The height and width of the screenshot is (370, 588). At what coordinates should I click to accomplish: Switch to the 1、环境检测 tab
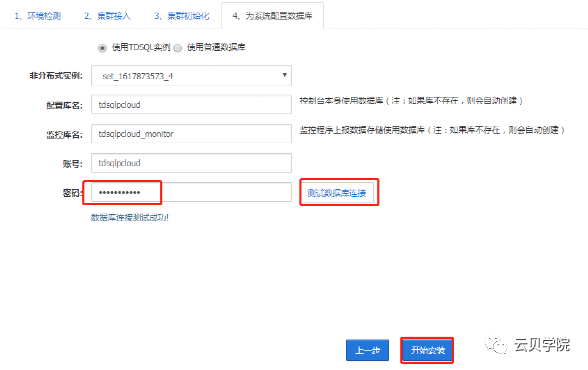click(x=38, y=16)
